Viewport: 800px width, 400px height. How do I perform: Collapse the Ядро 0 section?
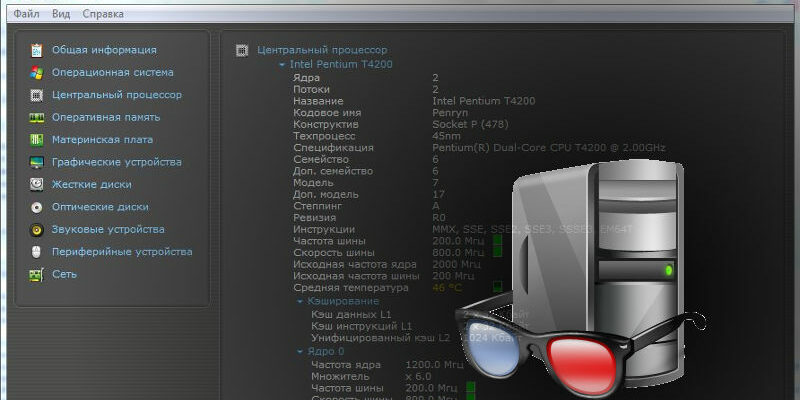300,352
